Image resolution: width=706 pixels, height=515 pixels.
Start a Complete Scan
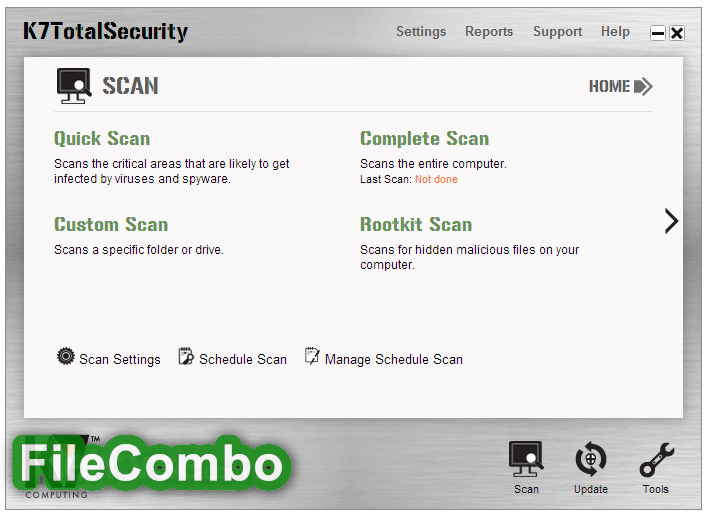[424, 139]
